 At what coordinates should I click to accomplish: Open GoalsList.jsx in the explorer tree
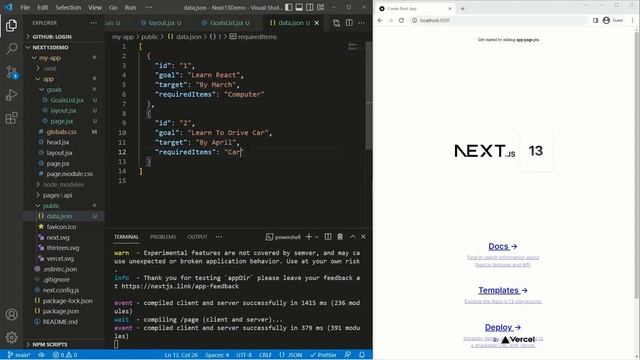(67, 100)
